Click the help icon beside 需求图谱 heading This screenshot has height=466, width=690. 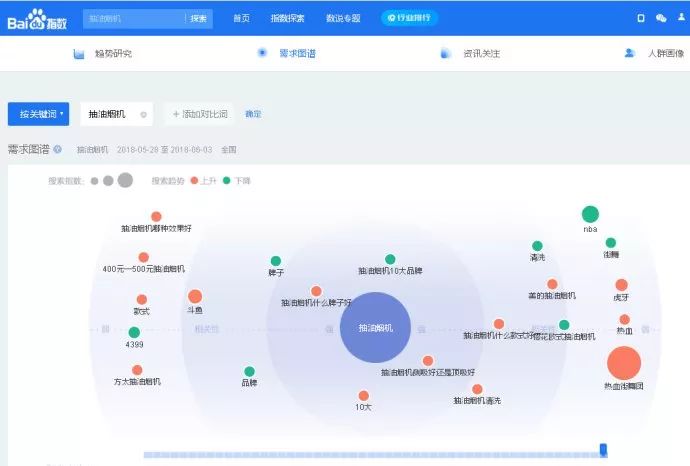click(x=58, y=150)
